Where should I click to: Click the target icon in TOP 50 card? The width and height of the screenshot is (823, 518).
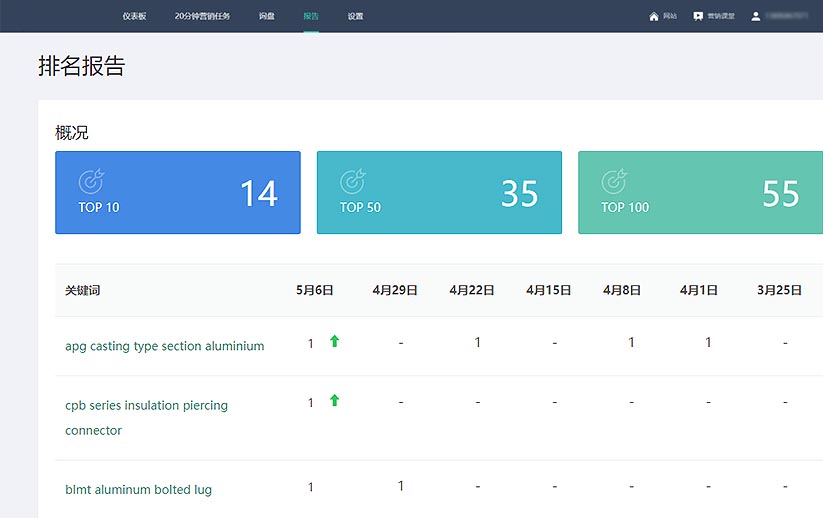pyautogui.click(x=353, y=182)
